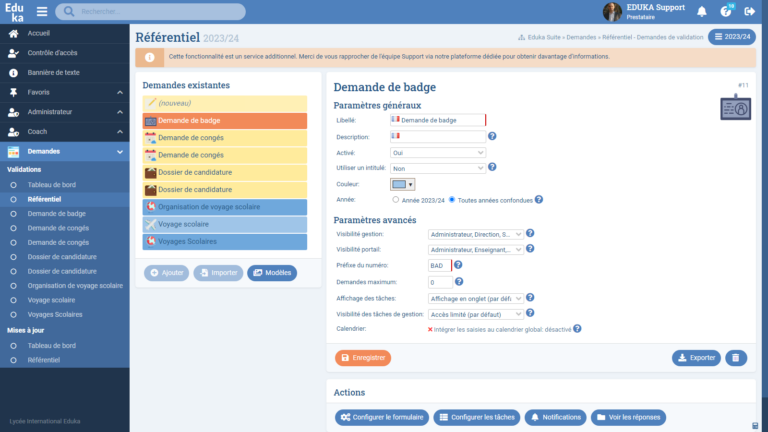Click Voir les réponses button

coord(628,417)
